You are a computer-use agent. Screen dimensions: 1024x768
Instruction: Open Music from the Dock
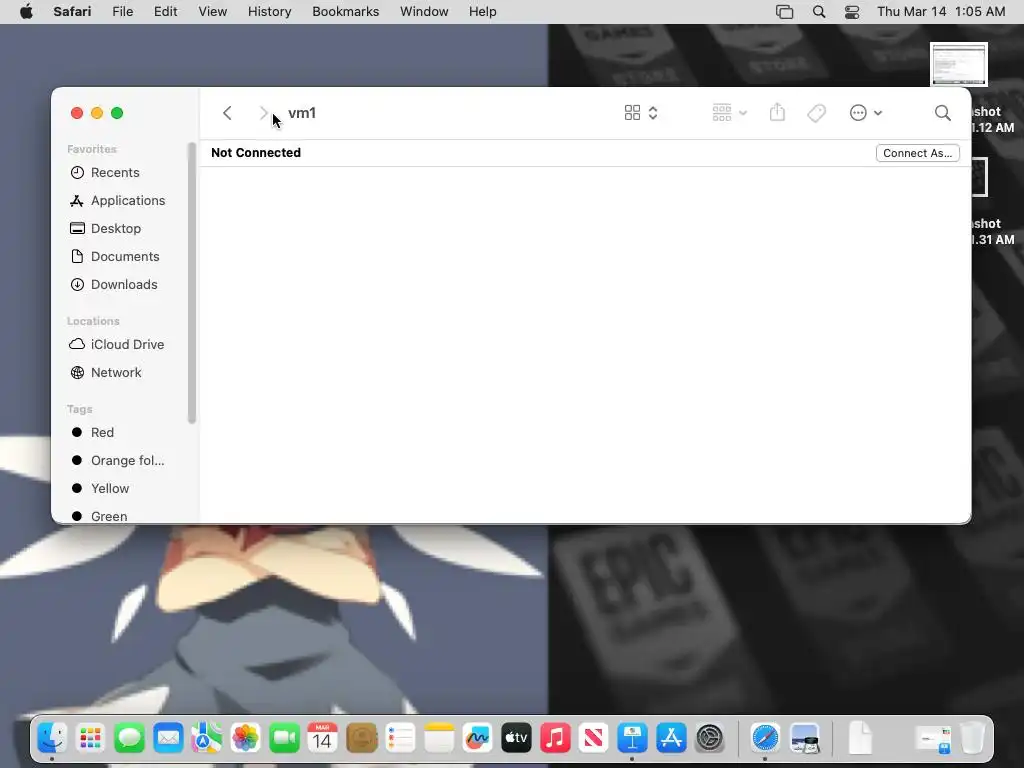[555, 739]
